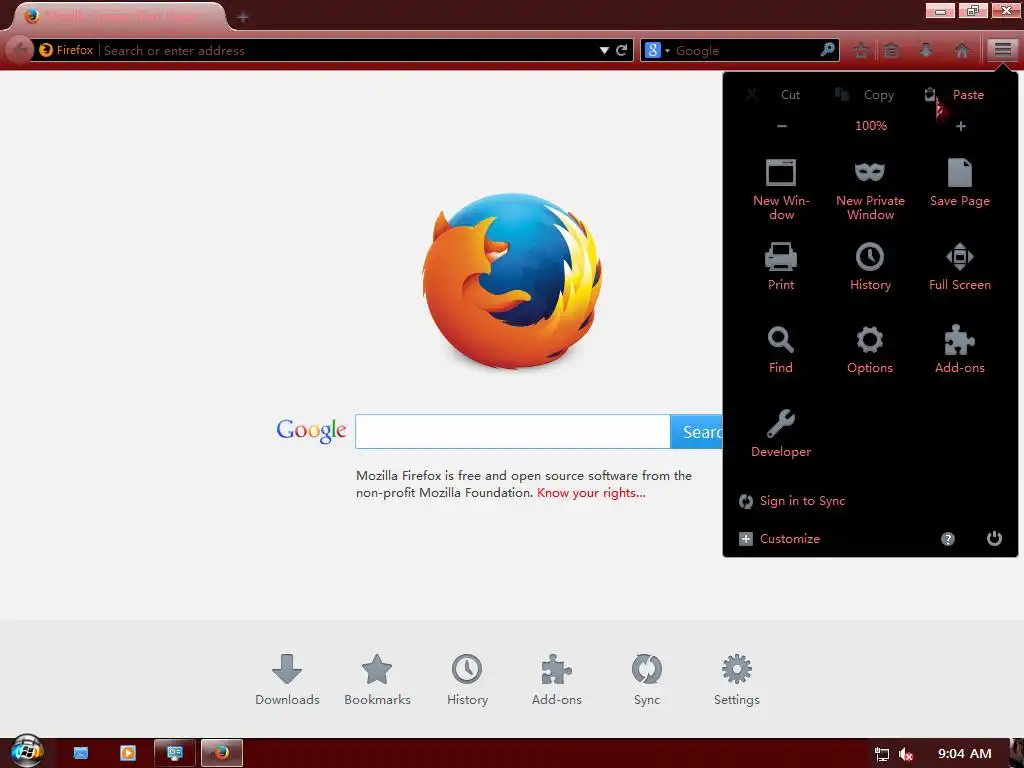This screenshot has width=1024, height=768.
Task: Click Sign in to Sync
Action: click(792, 501)
